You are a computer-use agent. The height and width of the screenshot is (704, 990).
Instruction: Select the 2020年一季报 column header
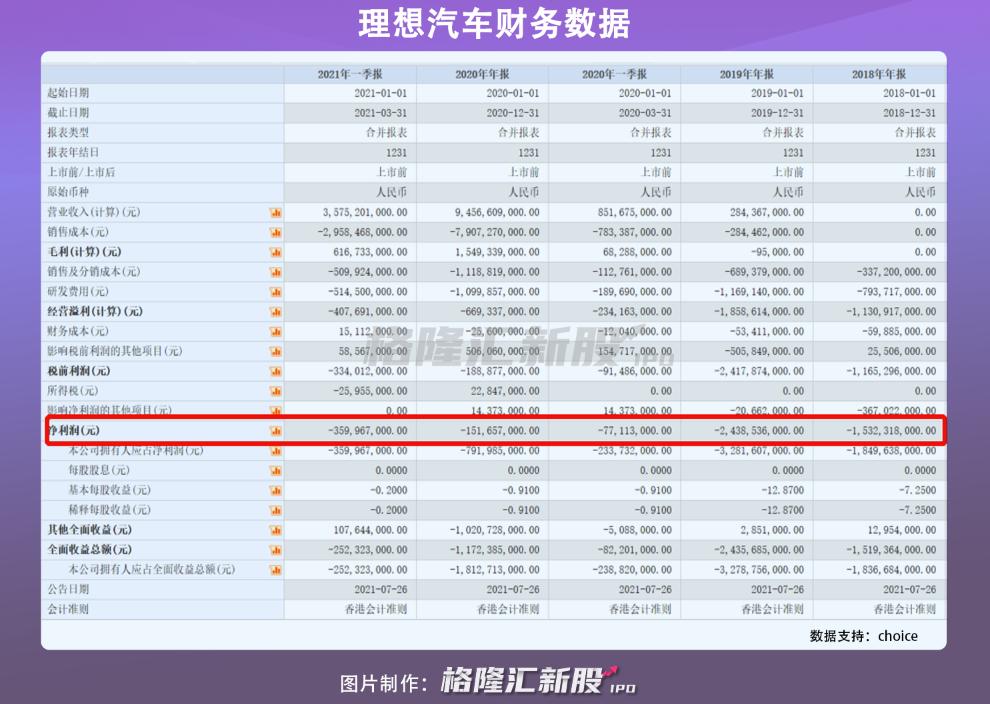[614, 74]
